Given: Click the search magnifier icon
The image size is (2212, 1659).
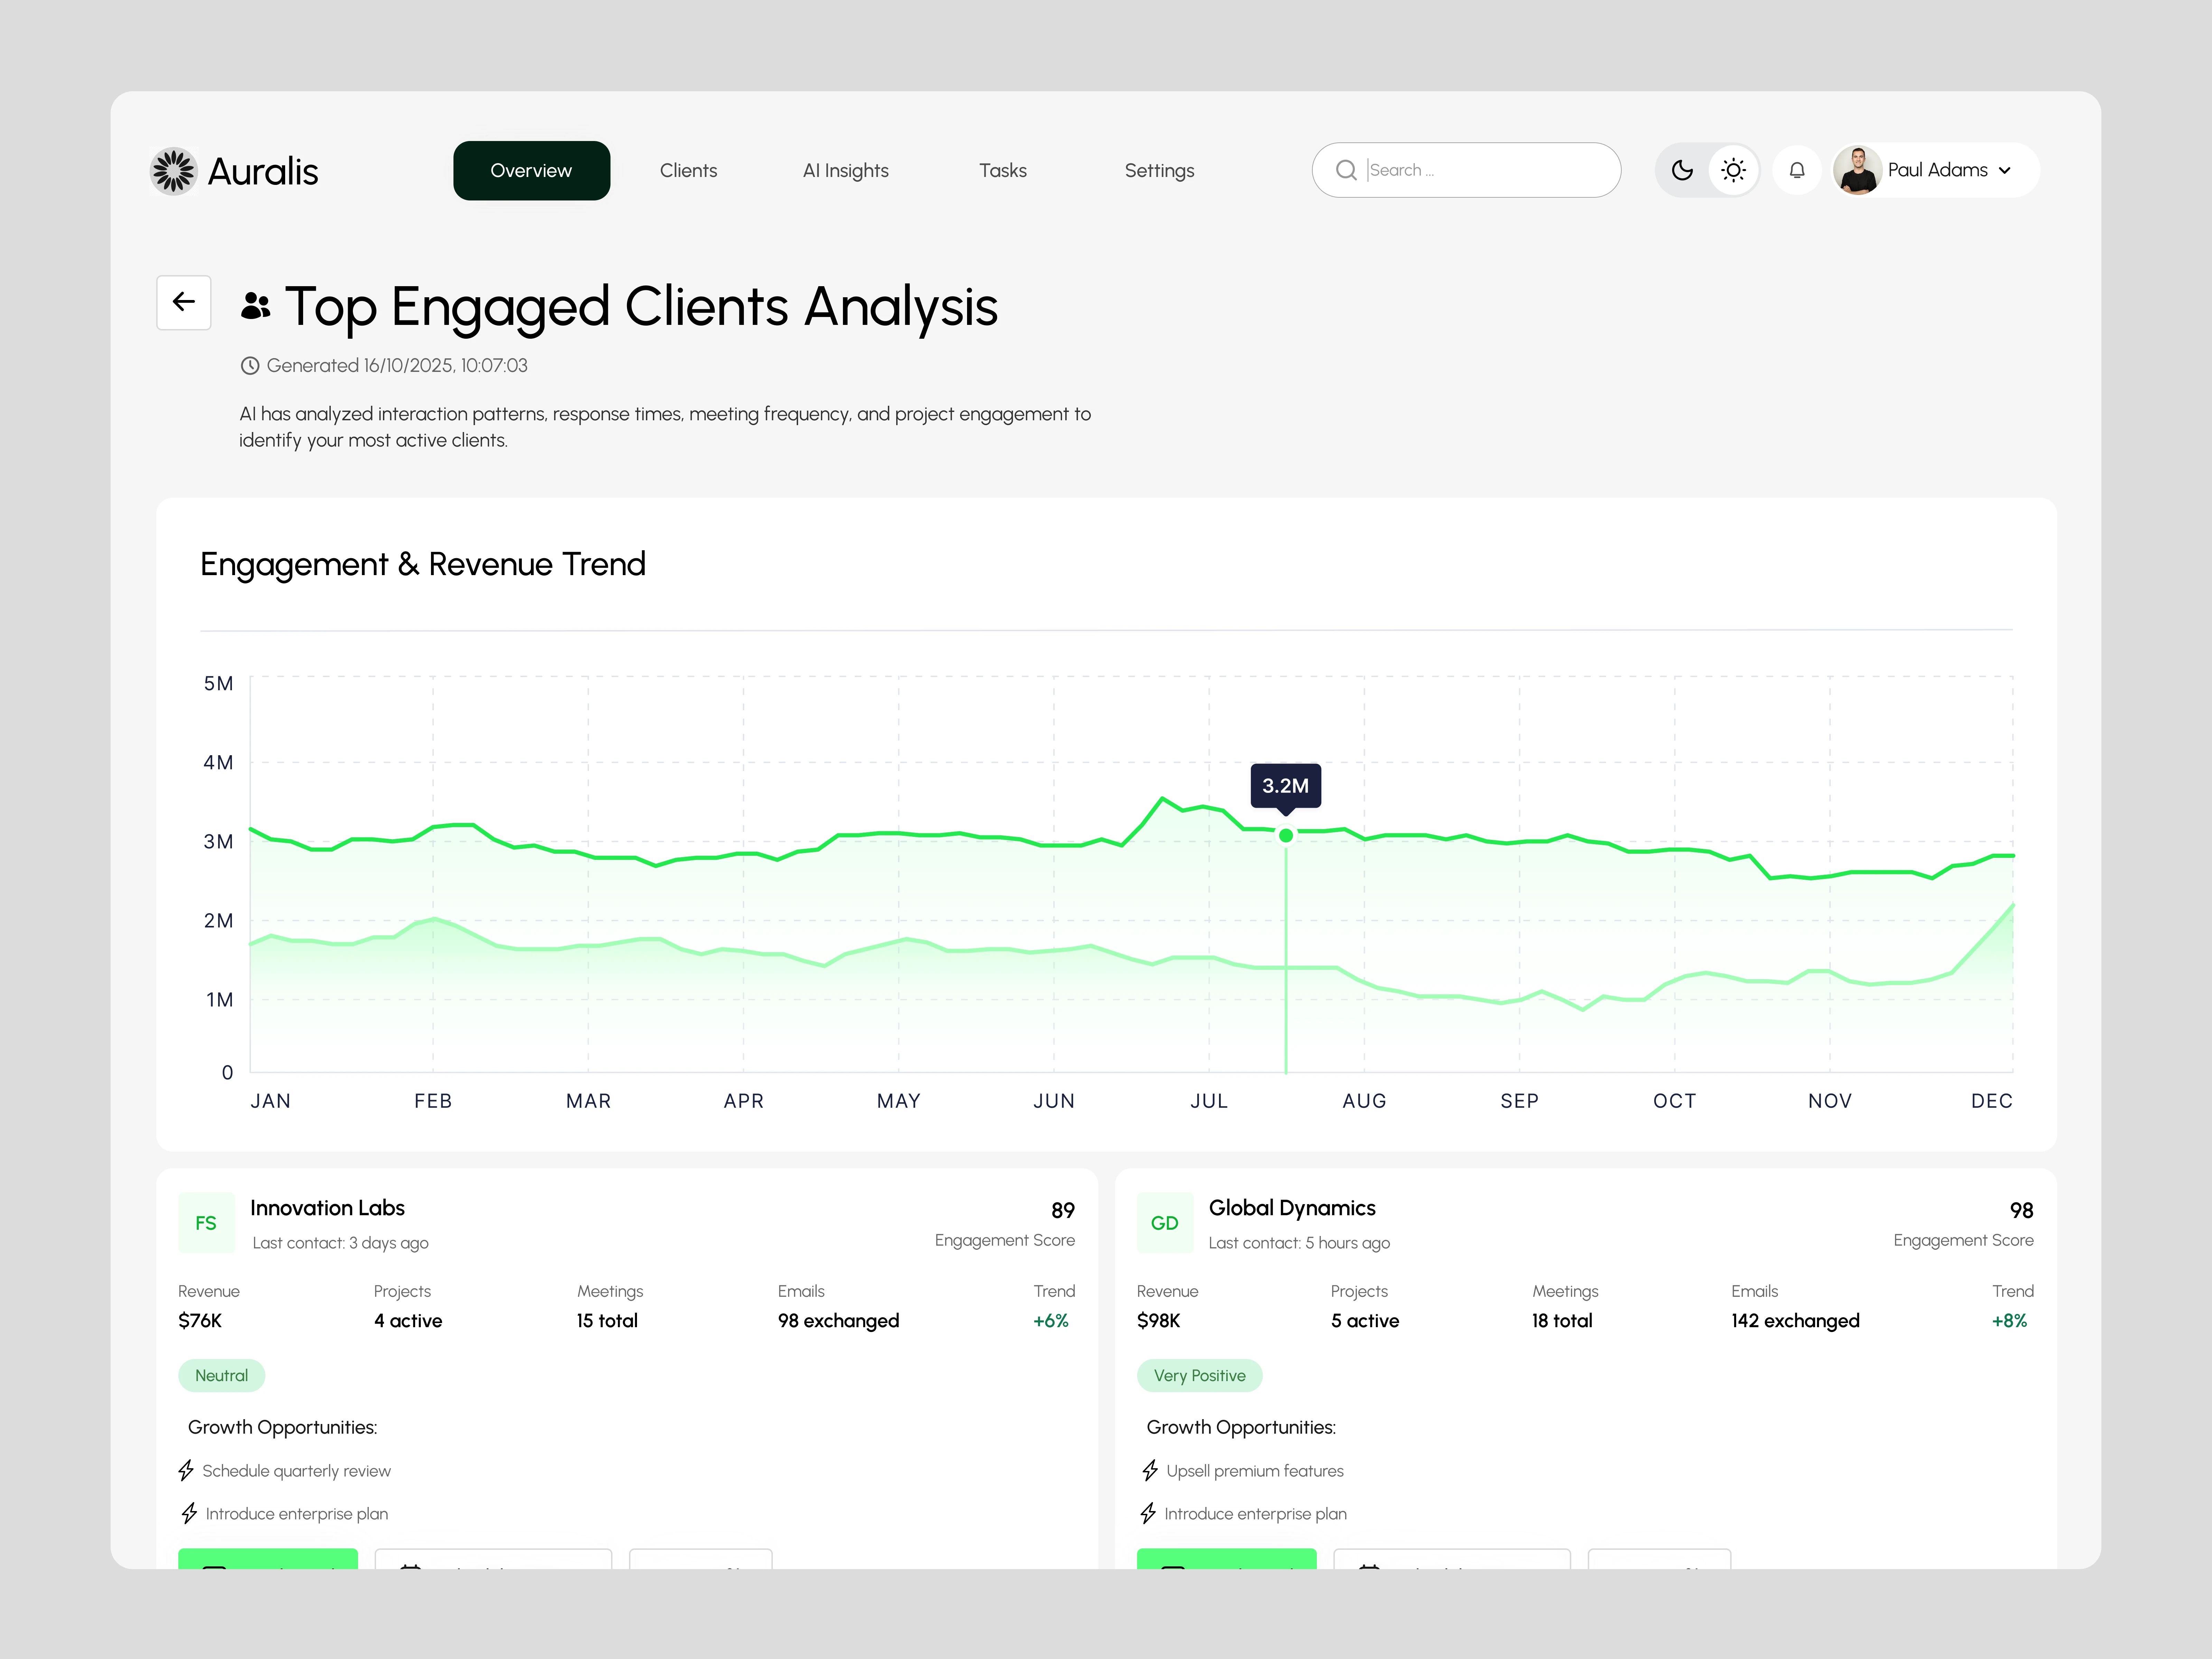Looking at the screenshot, I should point(1346,170).
